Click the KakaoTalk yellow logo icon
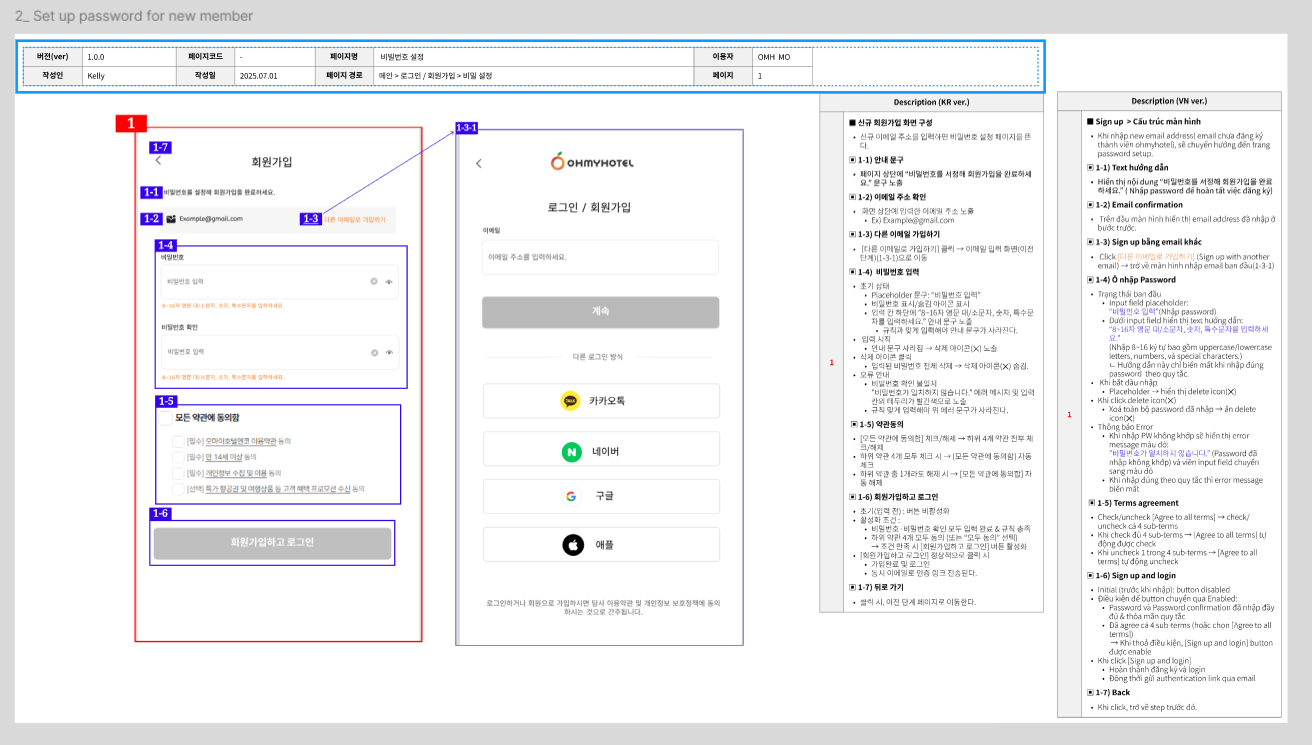This screenshot has width=1312, height=745. (x=571, y=400)
